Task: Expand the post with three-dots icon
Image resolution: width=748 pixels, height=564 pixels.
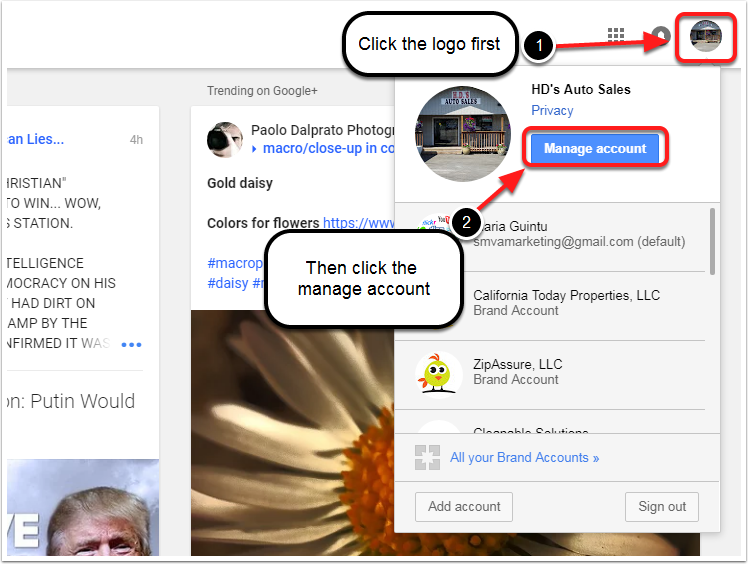Action: tap(131, 345)
